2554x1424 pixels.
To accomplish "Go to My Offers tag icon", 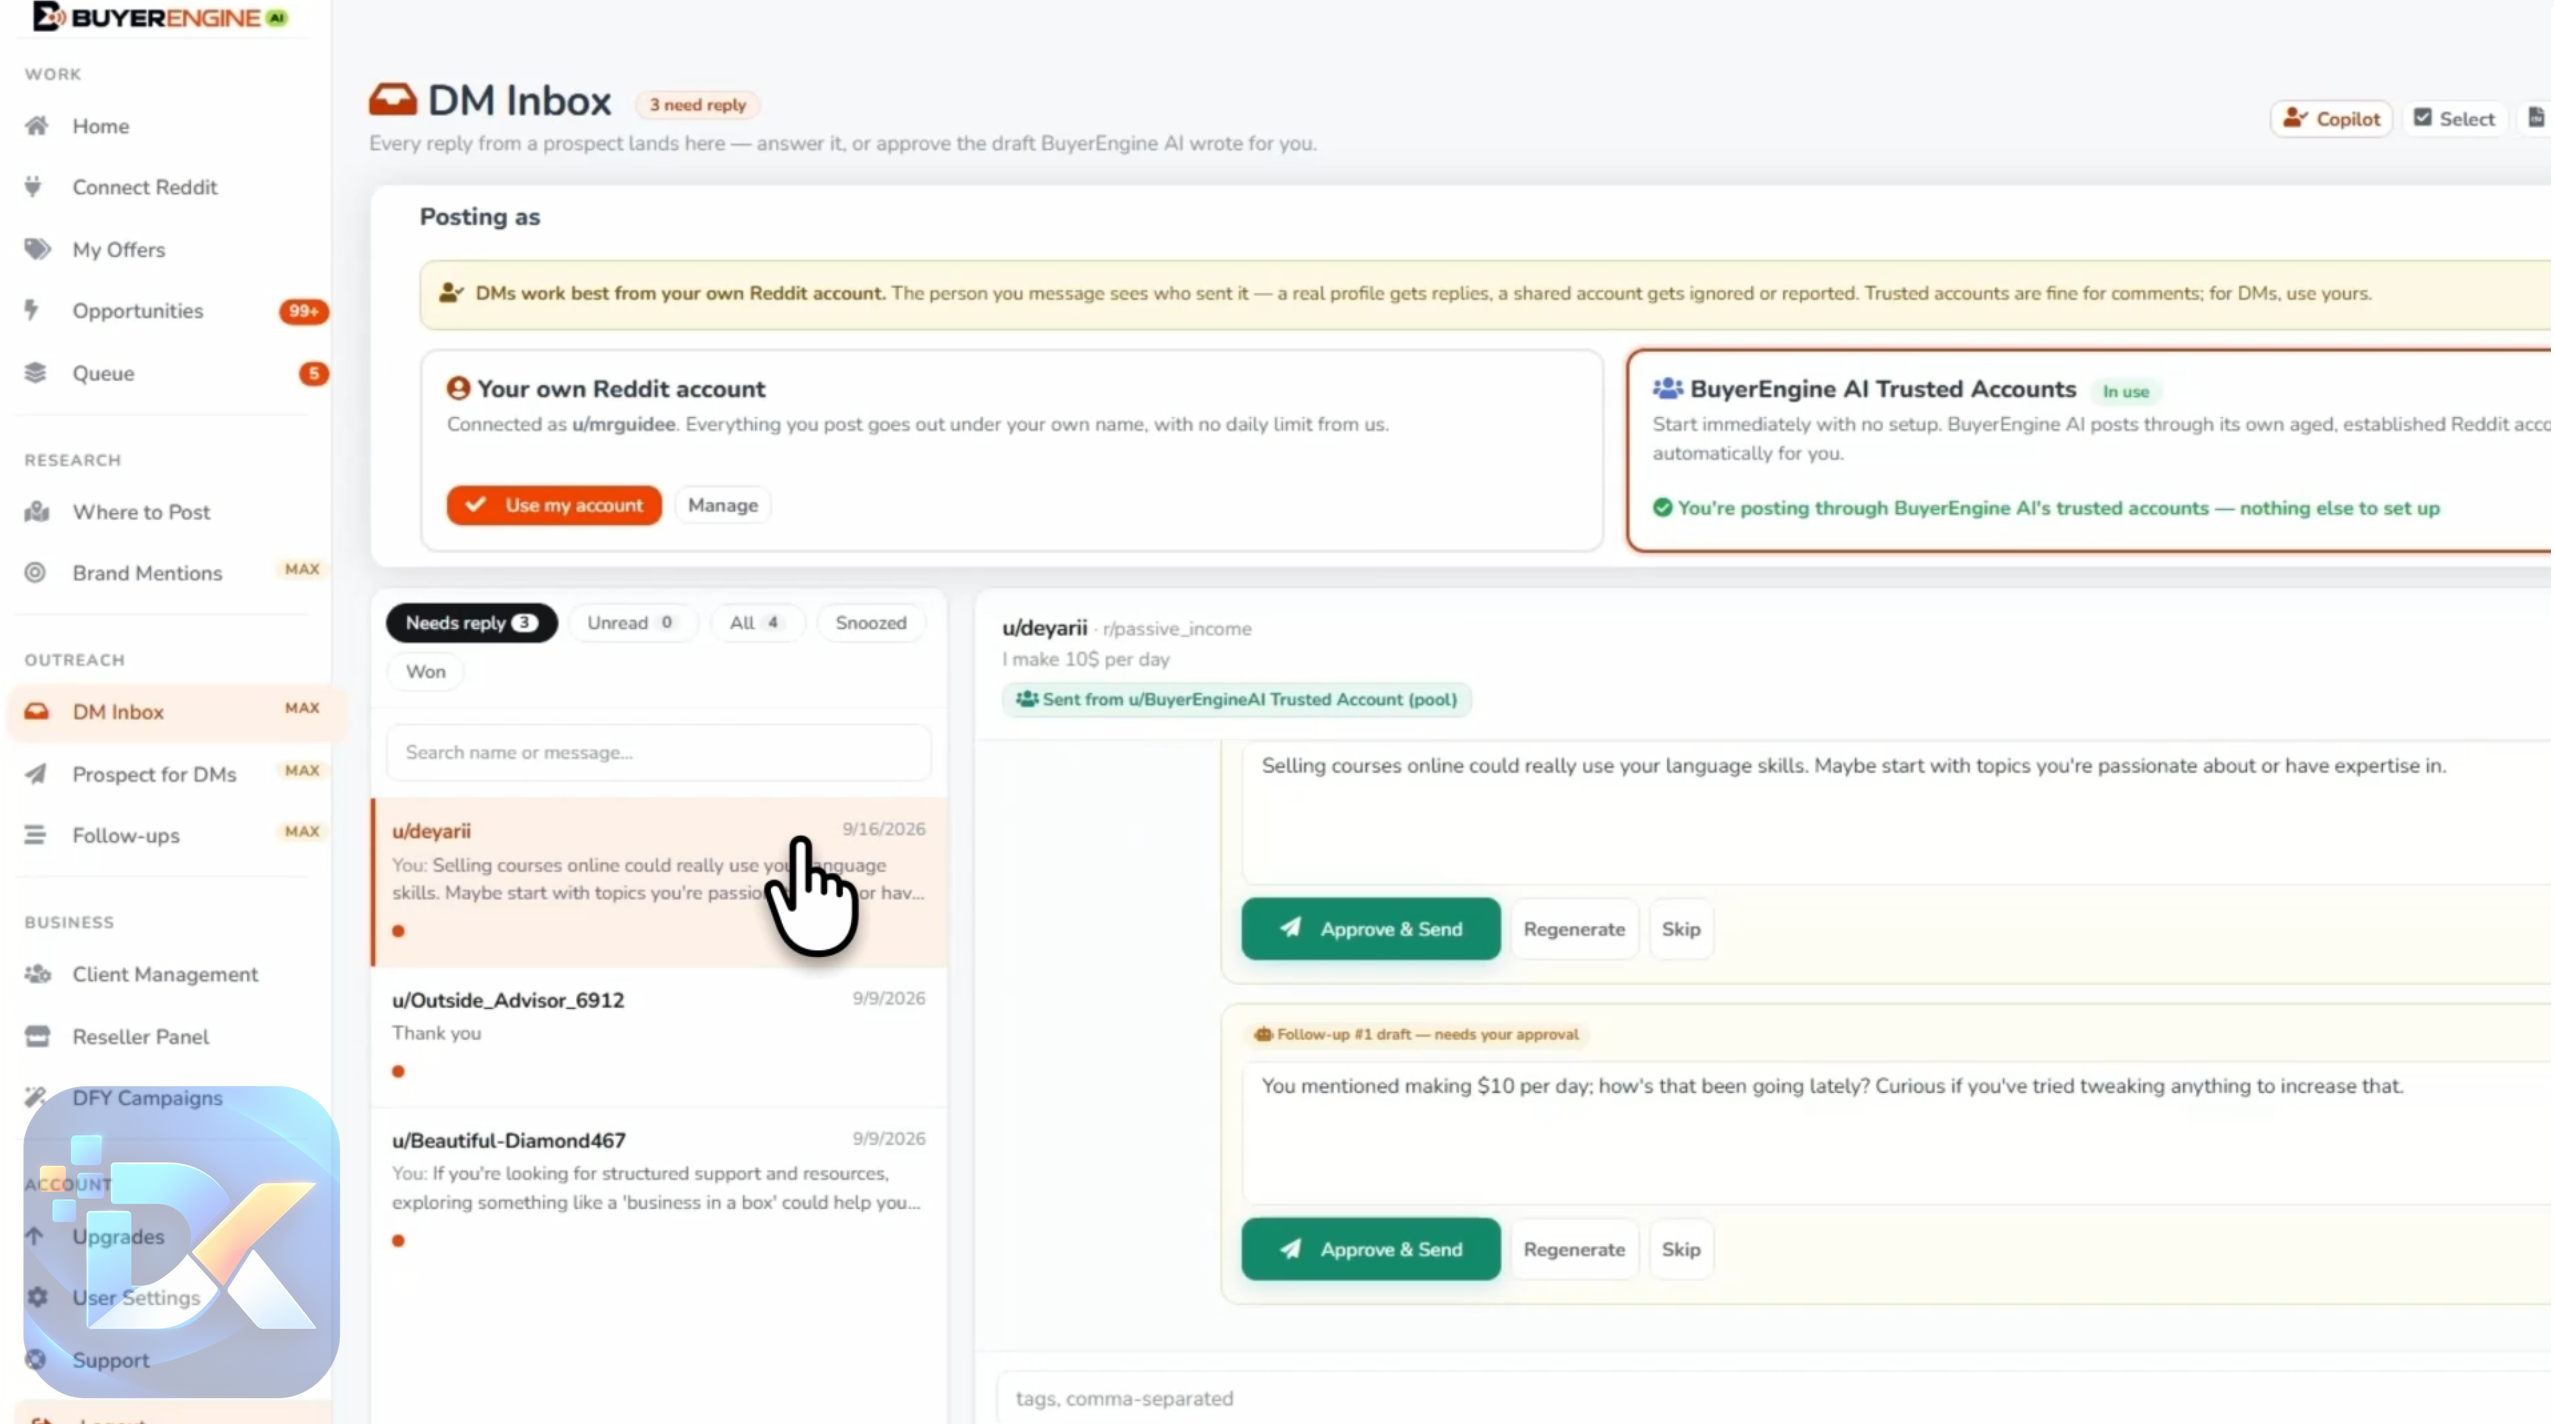I will (x=37, y=249).
